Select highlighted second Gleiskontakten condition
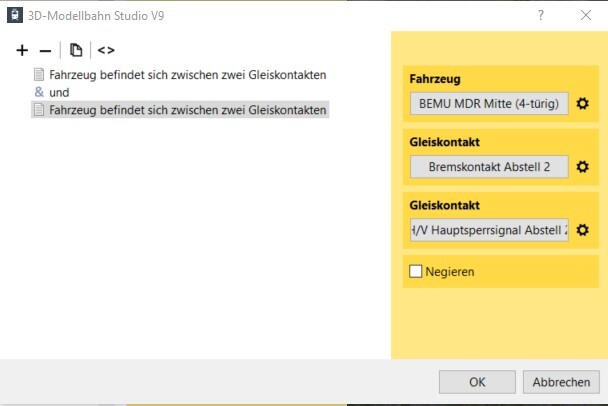 [180, 110]
